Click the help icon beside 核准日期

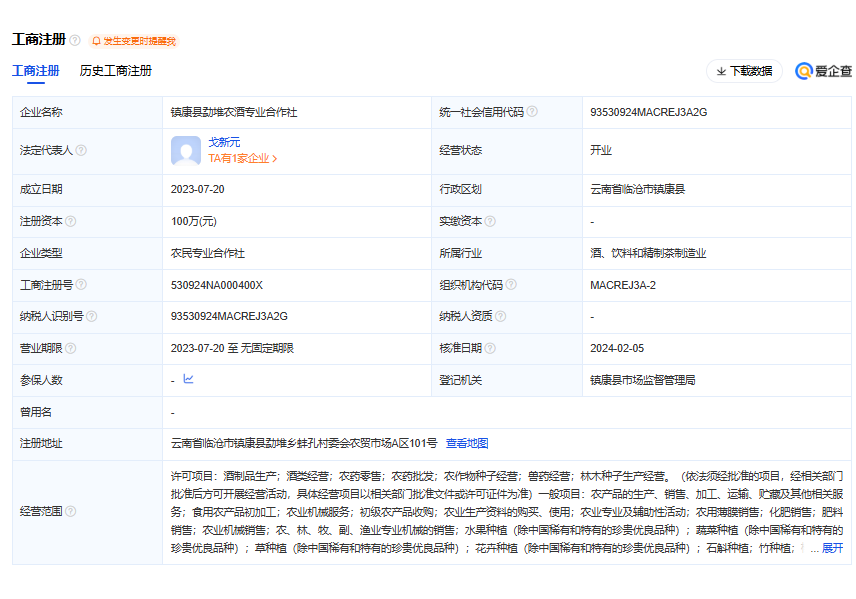(x=490, y=348)
